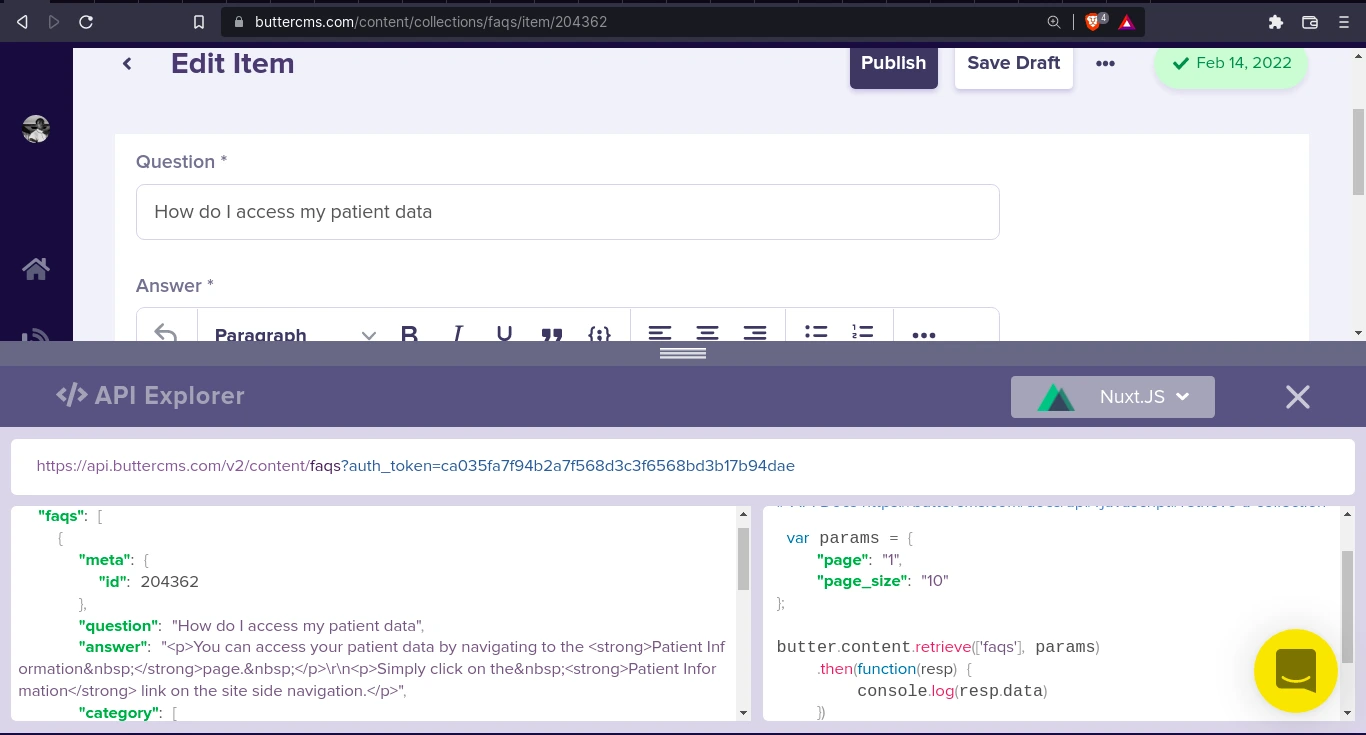
Task: Toggle underline formatting in Answer editor
Action: point(504,334)
